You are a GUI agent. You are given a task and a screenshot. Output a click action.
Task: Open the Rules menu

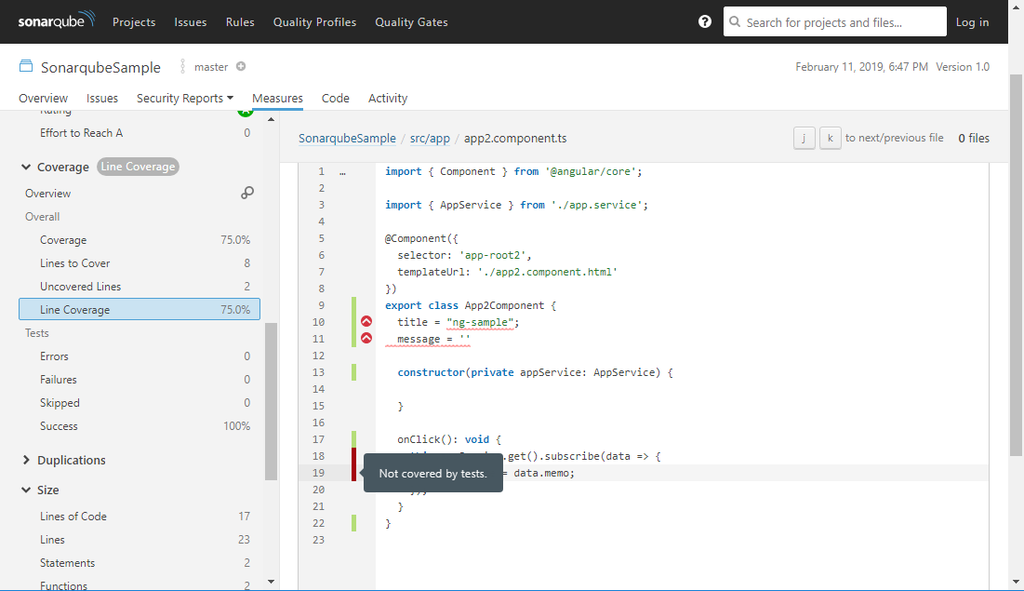click(x=240, y=22)
